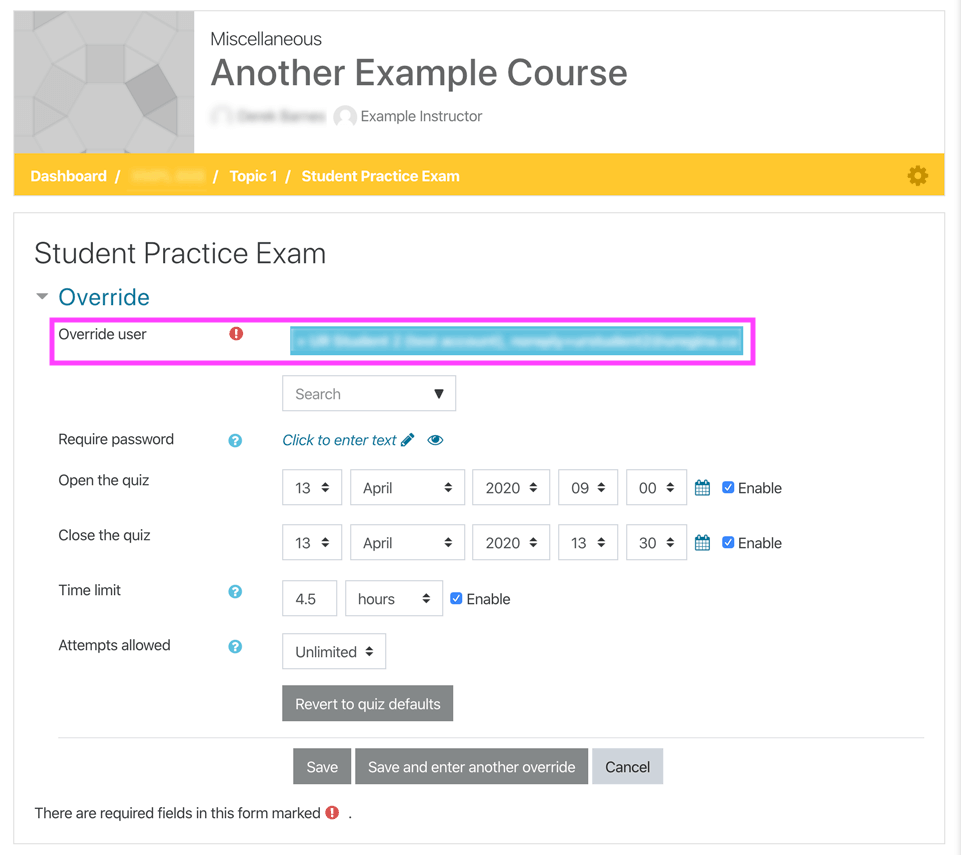961x855 pixels.
Task: Open Topic 1 from the breadcrumb
Action: coord(253,175)
